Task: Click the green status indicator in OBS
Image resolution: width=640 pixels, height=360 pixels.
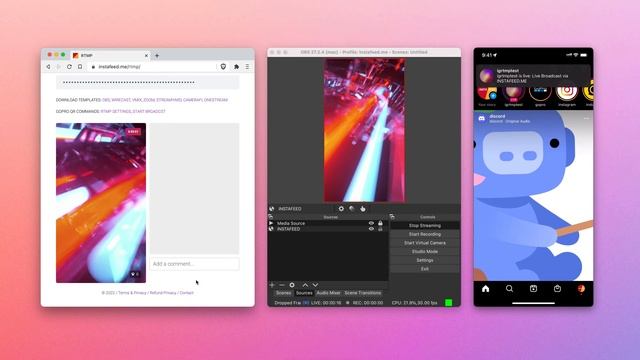Action: 449,302
